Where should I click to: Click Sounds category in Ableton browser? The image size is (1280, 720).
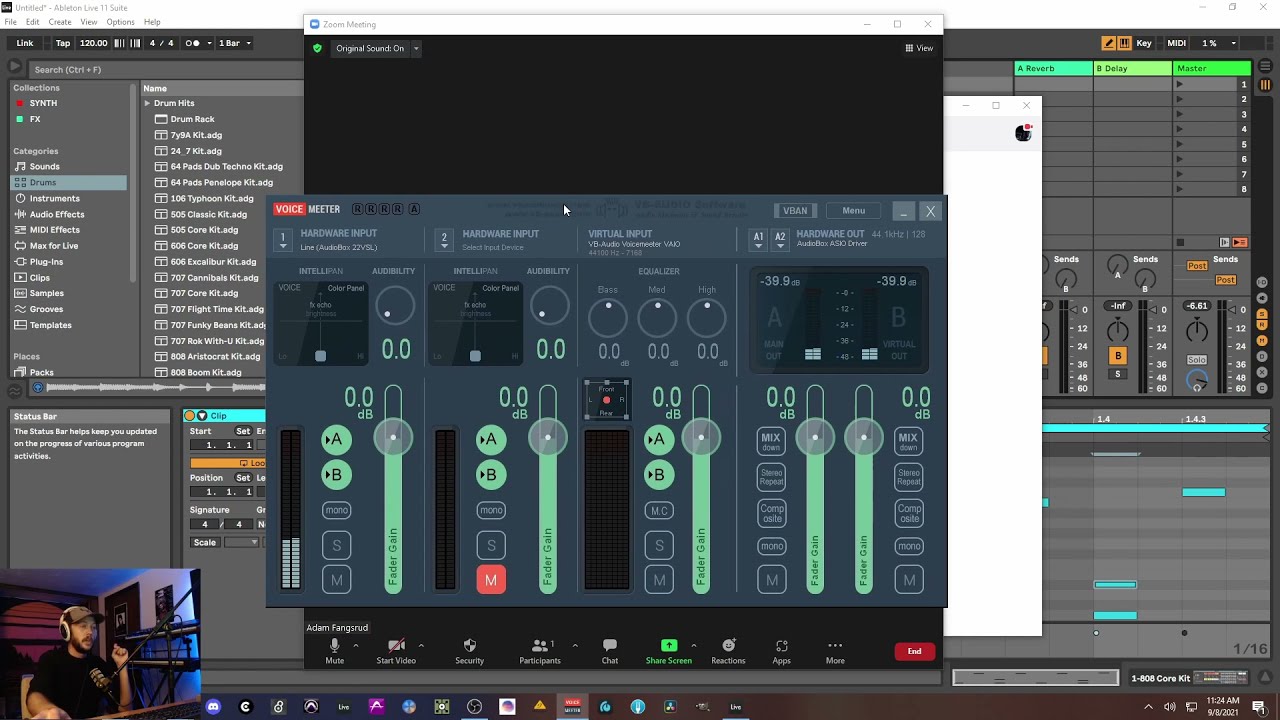pyautogui.click(x=44, y=167)
